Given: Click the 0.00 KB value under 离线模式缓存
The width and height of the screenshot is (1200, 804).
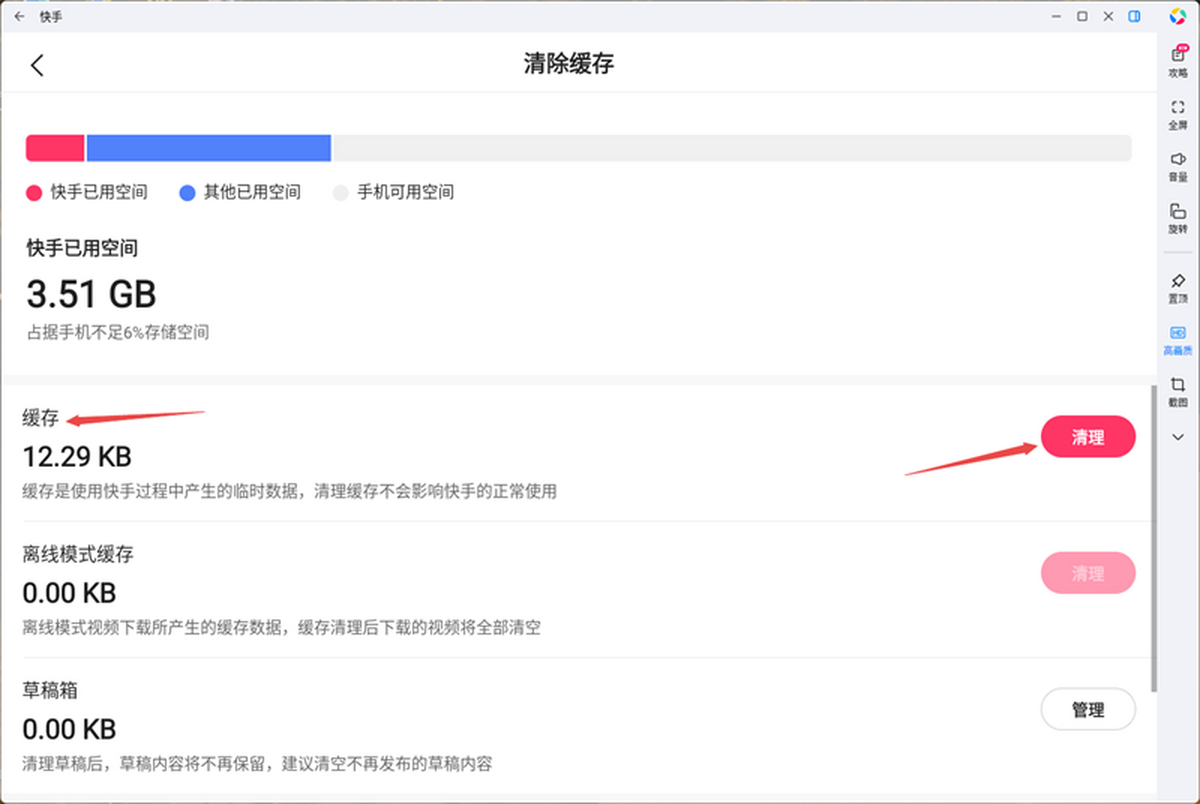Looking at the screenshot, I should pos(69,593).
